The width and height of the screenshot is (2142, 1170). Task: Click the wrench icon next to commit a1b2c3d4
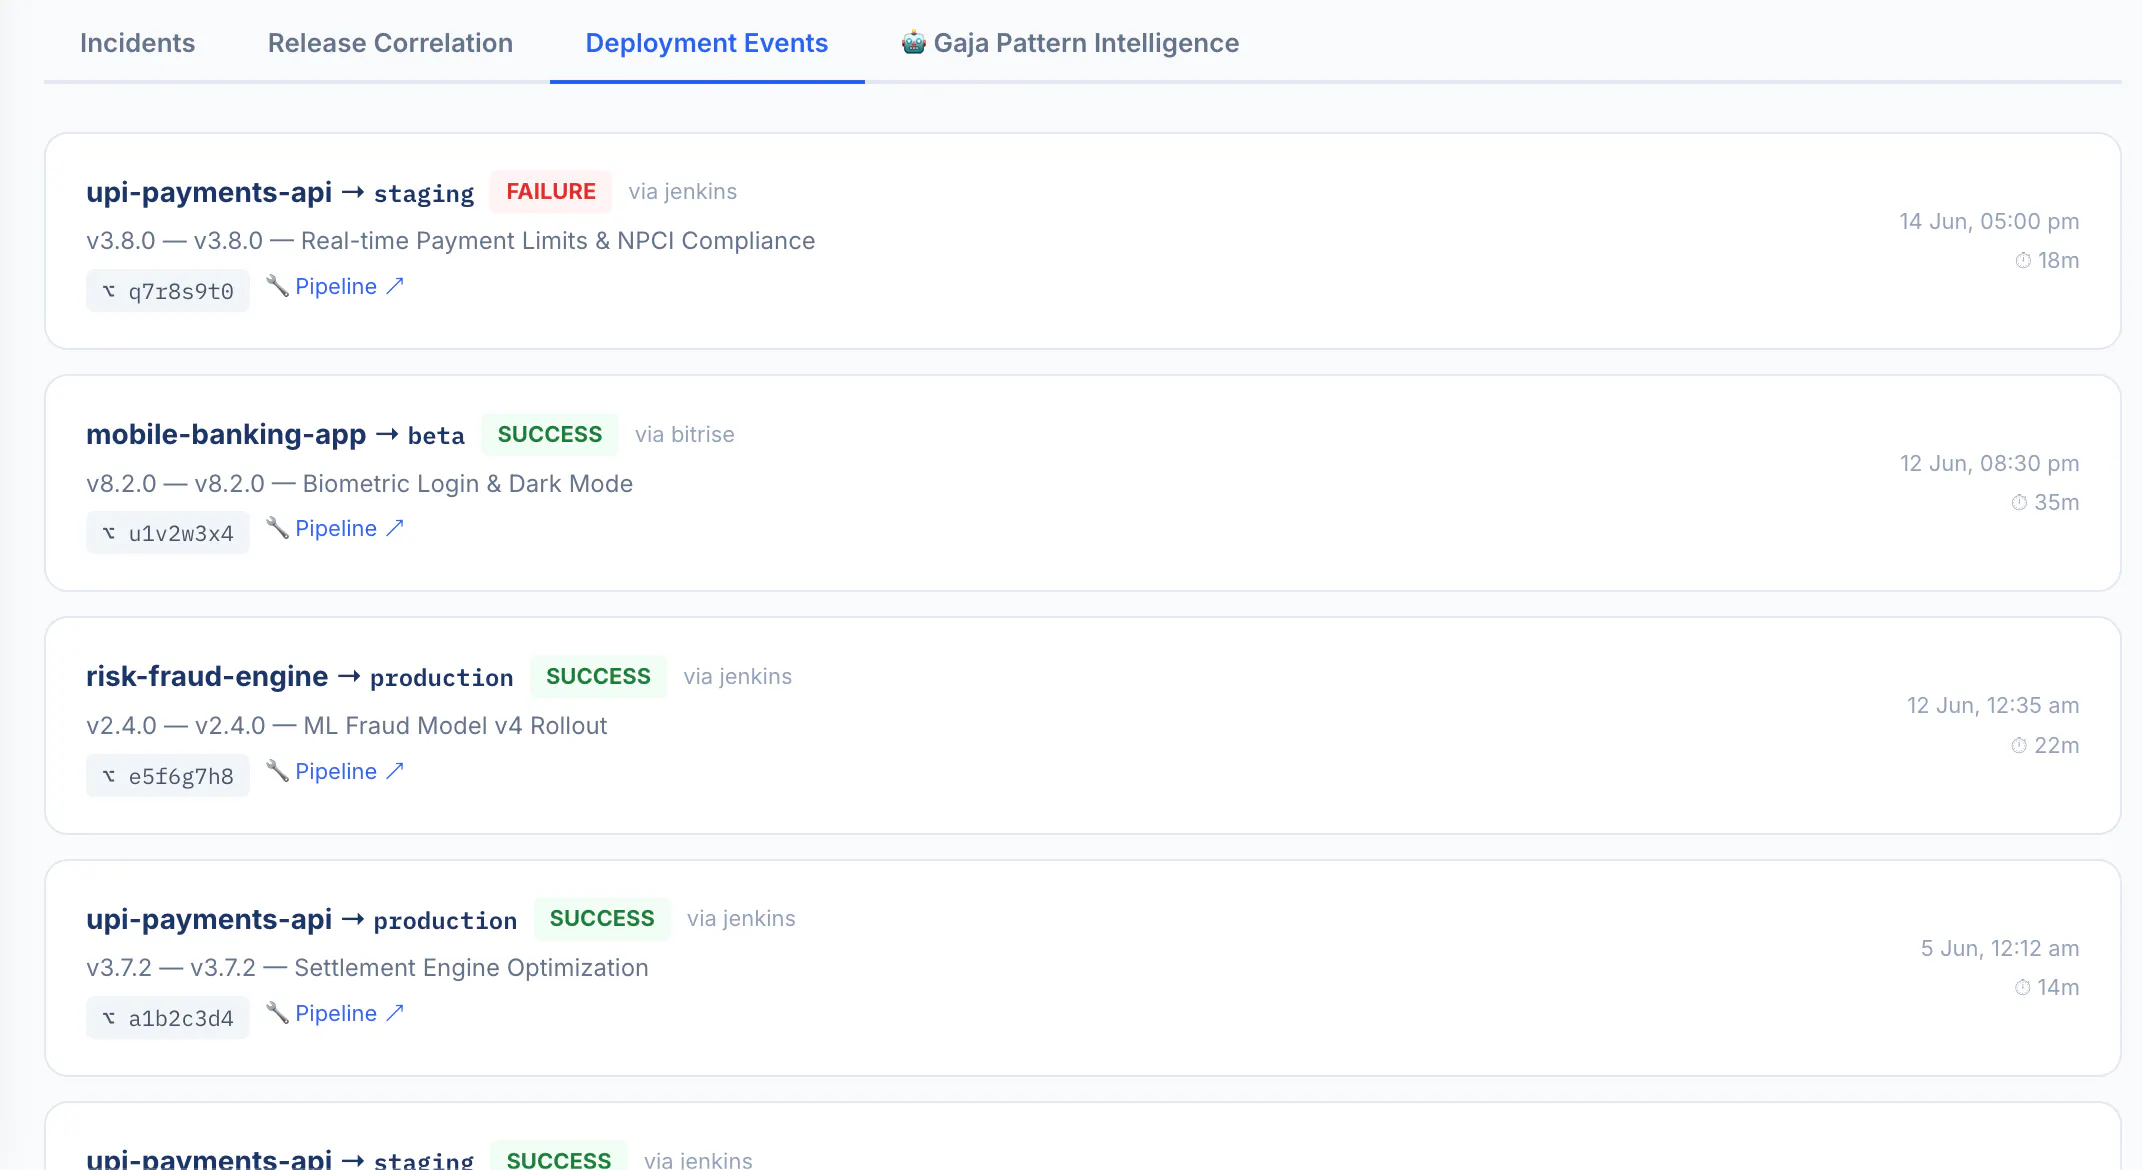tap(277, 1013)
